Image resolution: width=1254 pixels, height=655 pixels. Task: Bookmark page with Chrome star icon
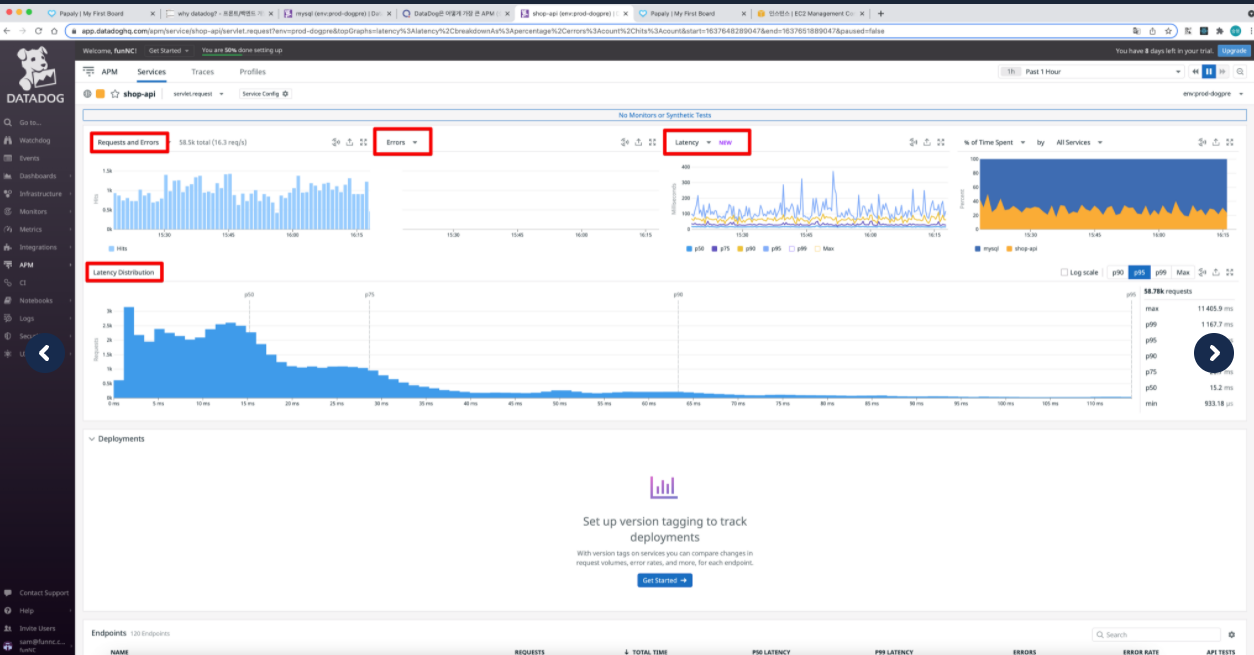pyautogui.click(x=1167, y=31)
